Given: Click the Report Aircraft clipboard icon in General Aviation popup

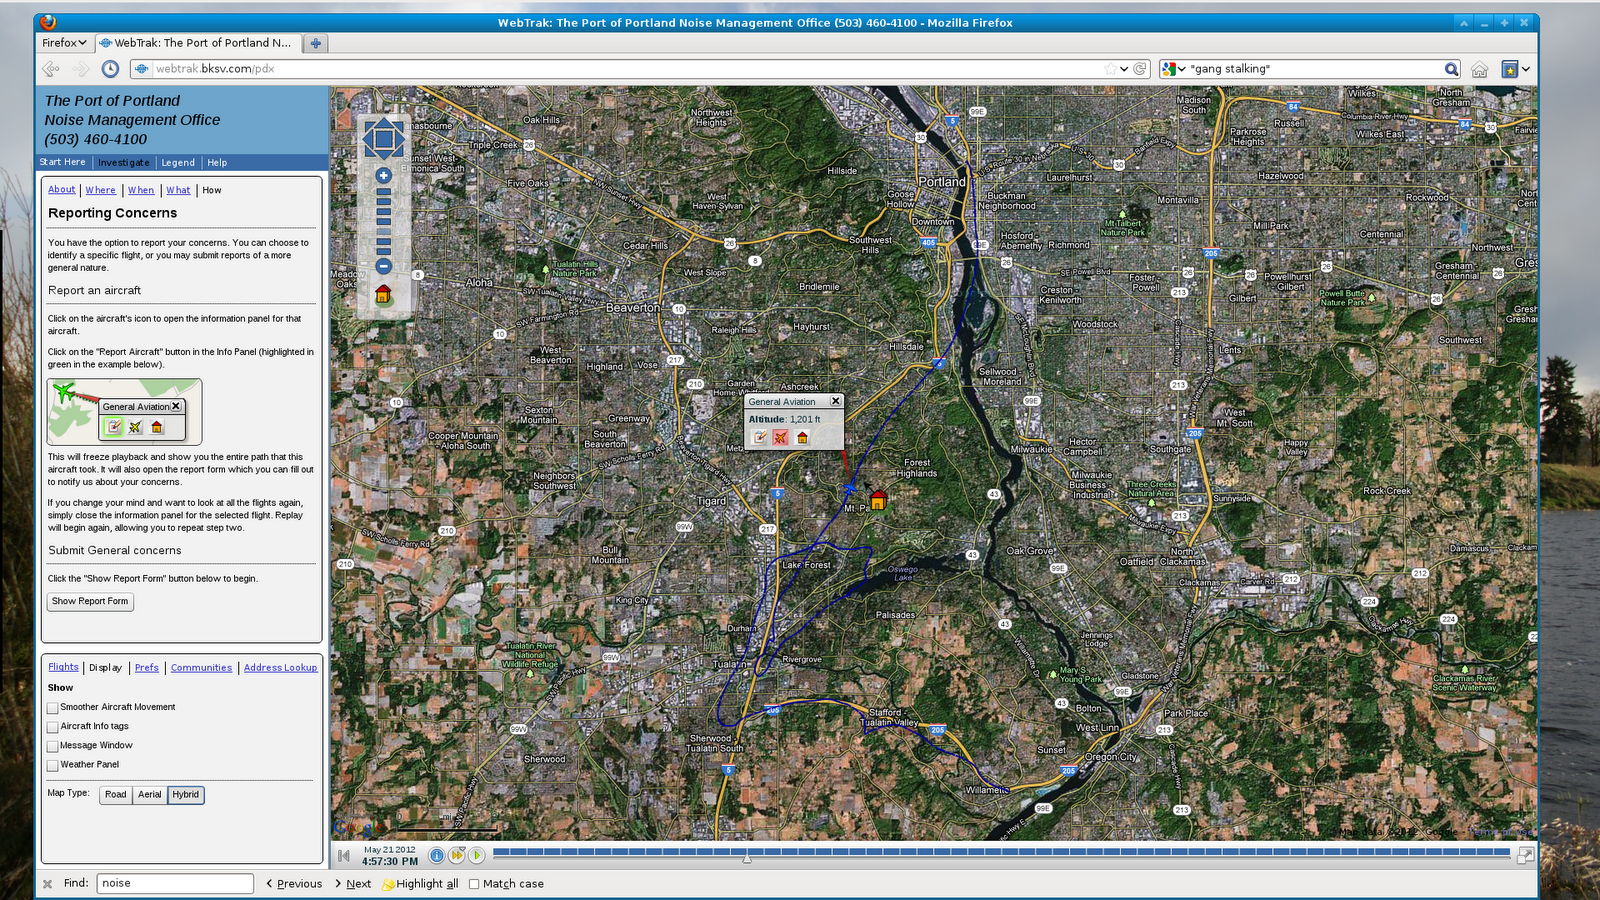Looking at the screenshot, I should click(x=760, y=437).
